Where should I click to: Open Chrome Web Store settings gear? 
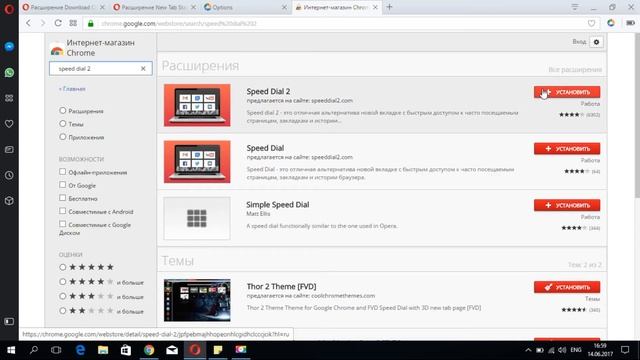pyautogui.click(x=596, y=42)
